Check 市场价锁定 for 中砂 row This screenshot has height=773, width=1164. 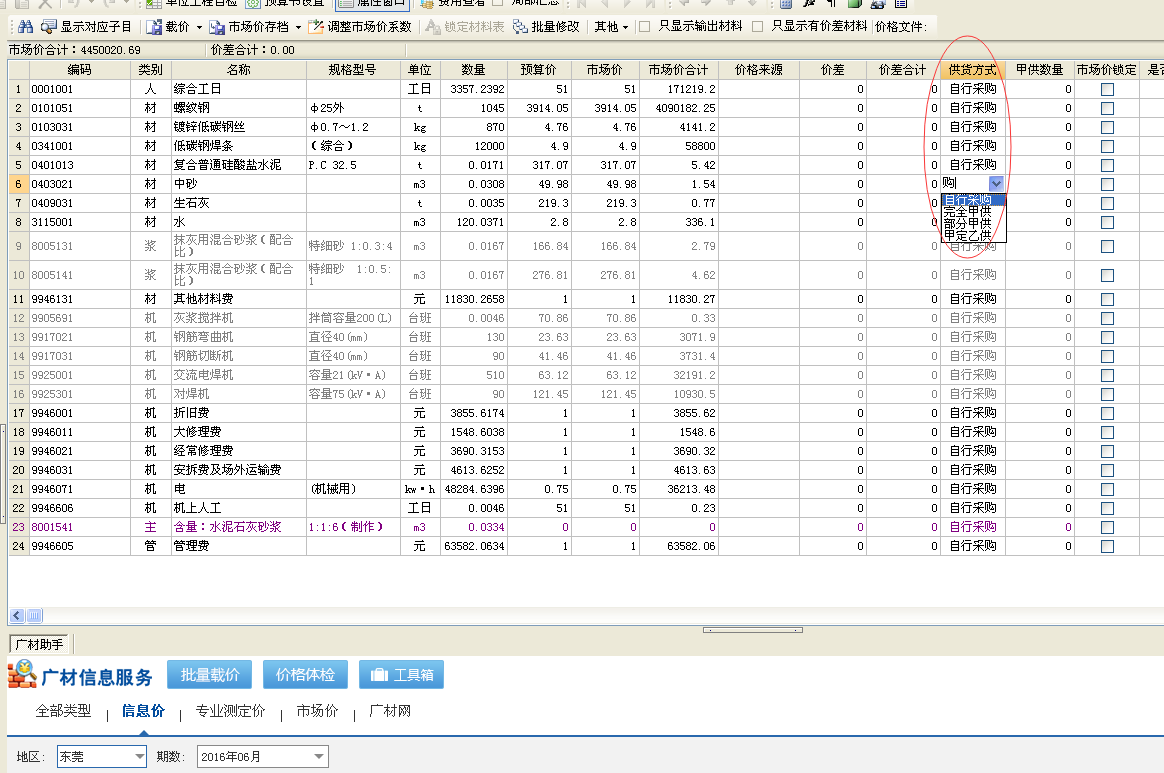coord(1108,184)
